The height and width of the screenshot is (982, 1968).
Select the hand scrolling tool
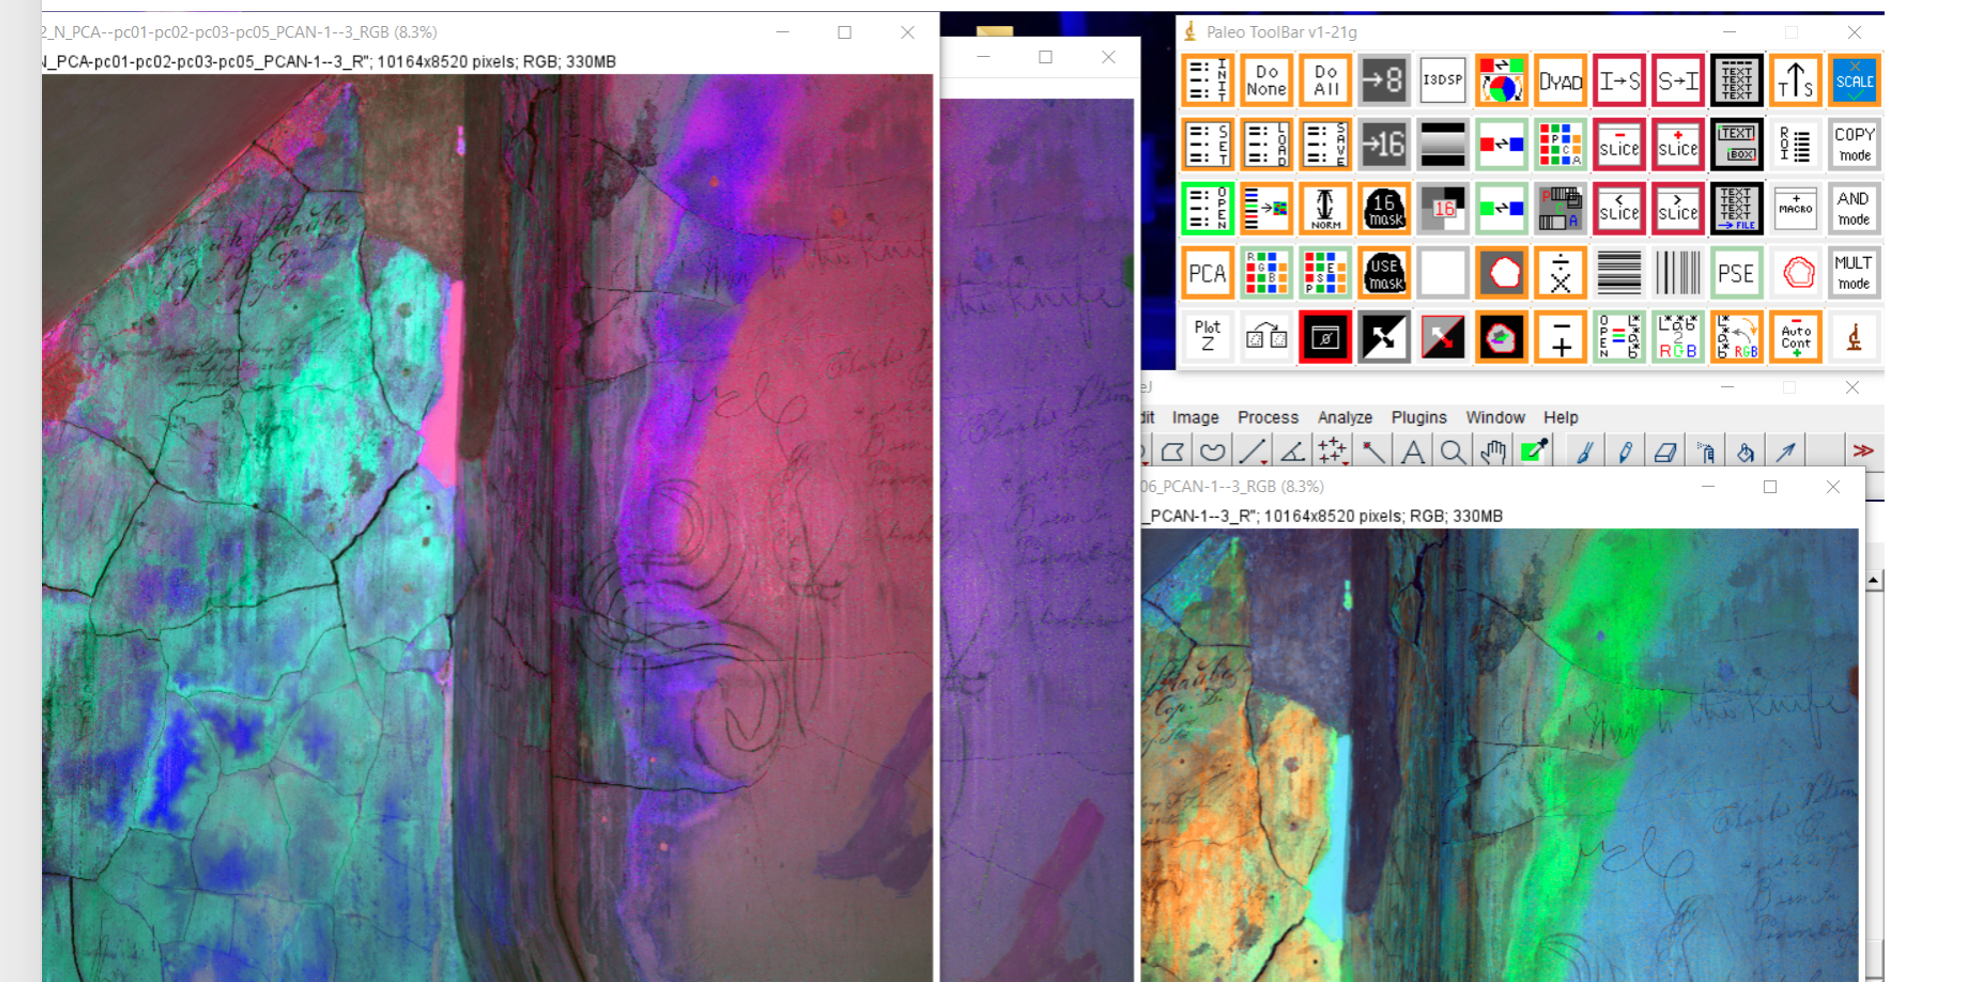click(1493, 452)
